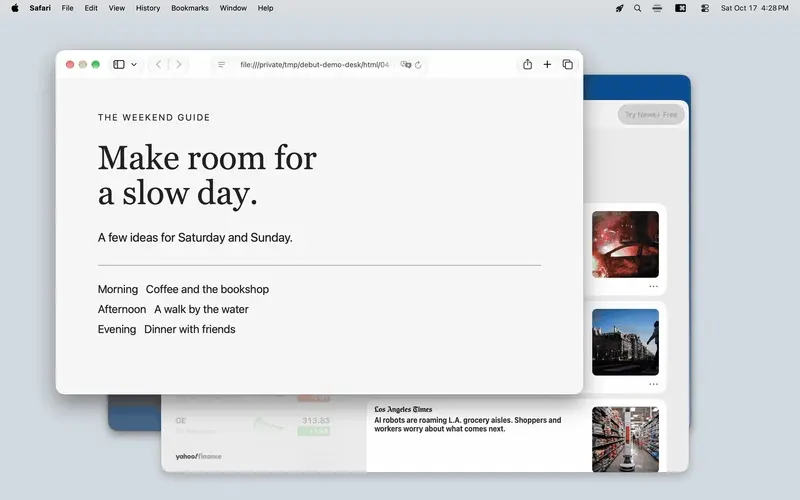The height and width of the screenshot is (500, 800).
Task: Open the History menu
Action: 148,8
